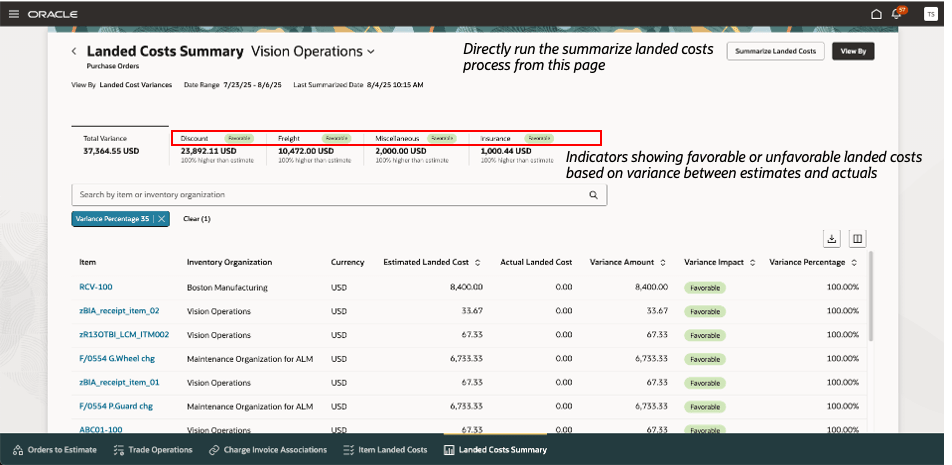Select the Discount variance tab
The width and height of the screenshot is (952, 465).
click(x=217, y=148)
